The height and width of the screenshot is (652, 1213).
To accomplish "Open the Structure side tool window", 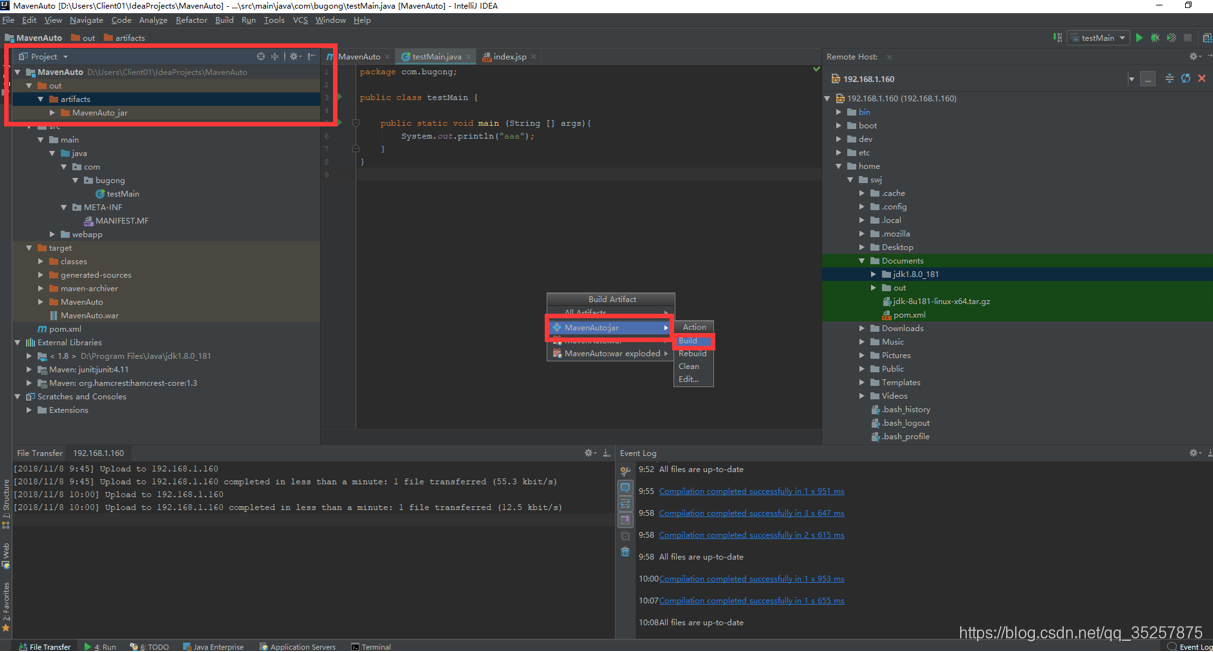I will point(6,504).
